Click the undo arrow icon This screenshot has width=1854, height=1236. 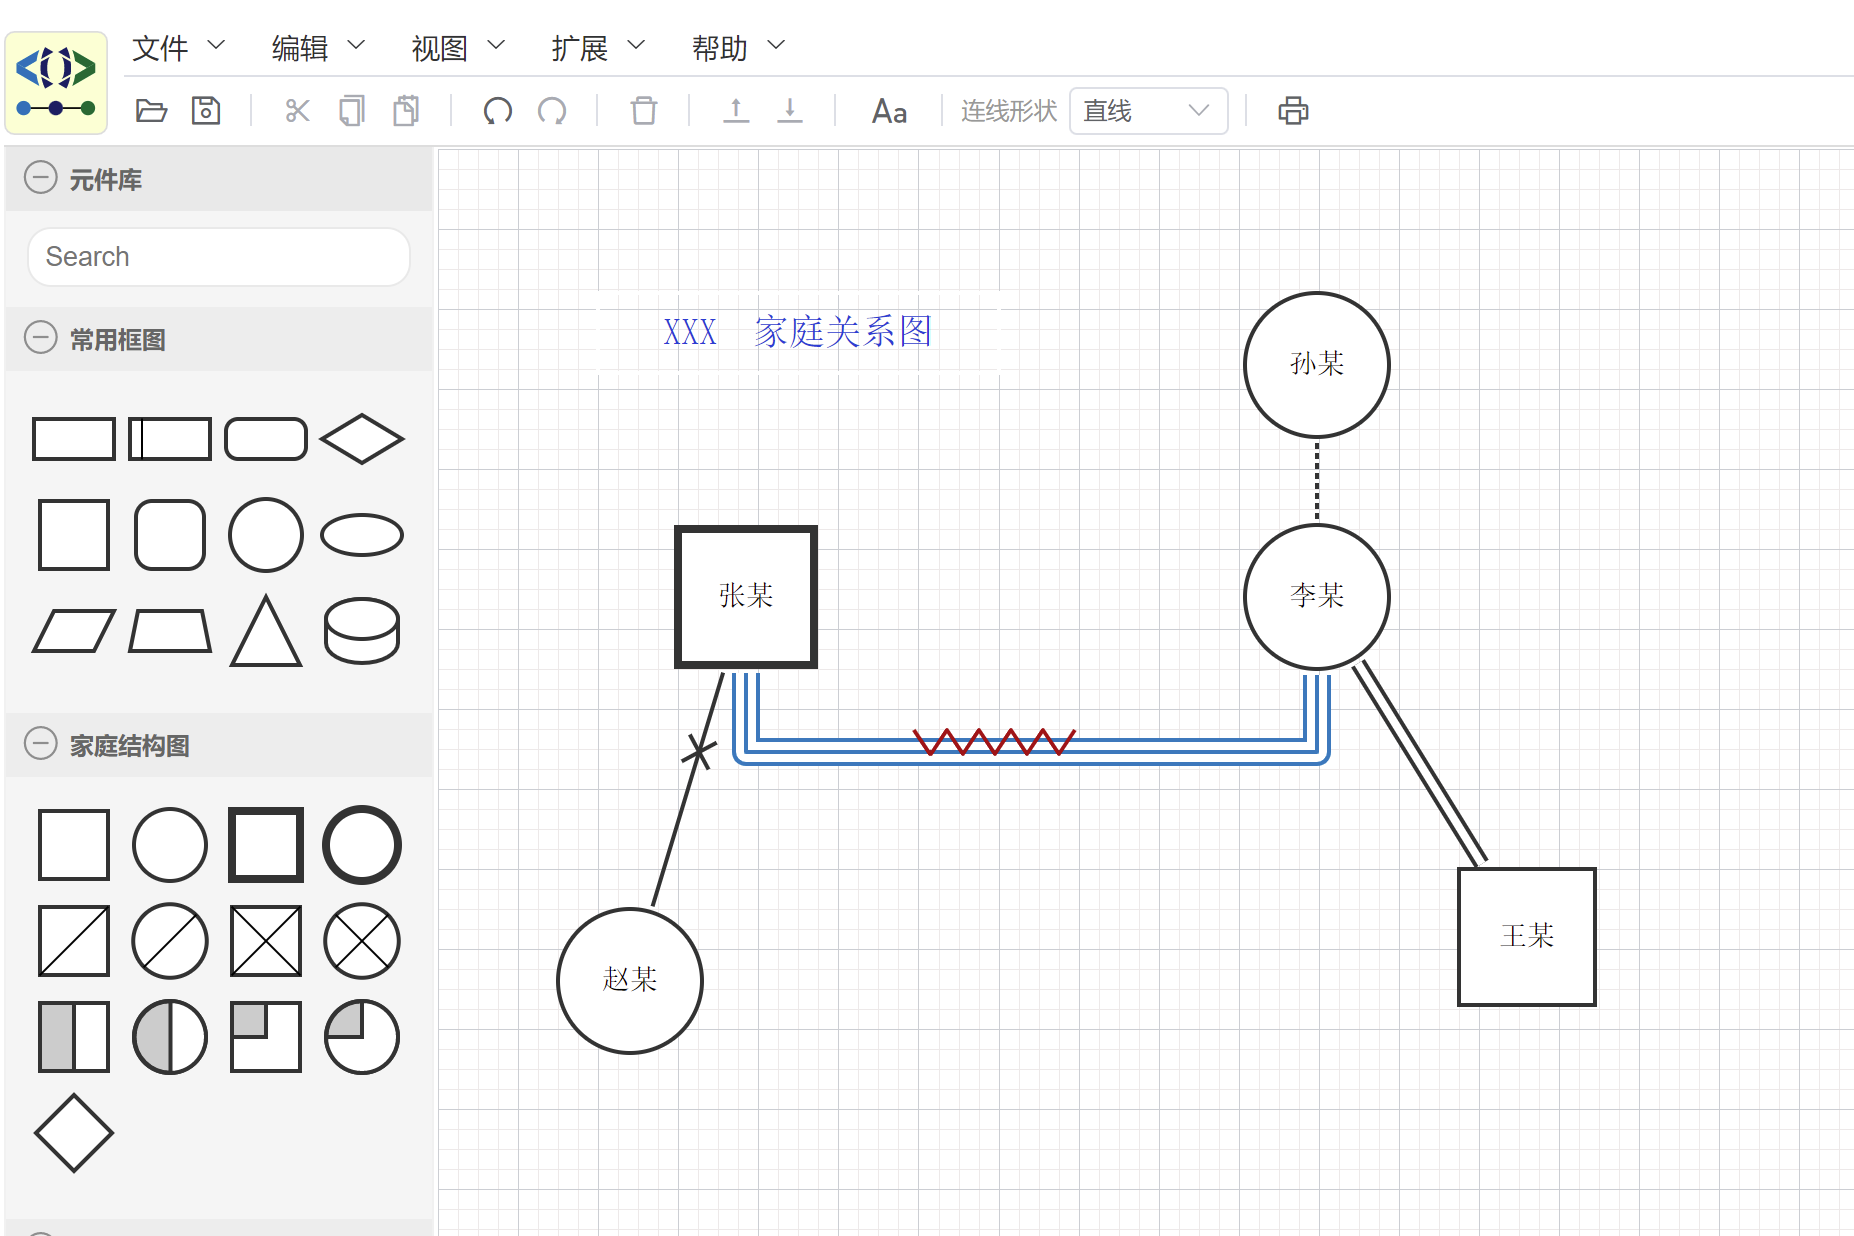pos(498,110)
